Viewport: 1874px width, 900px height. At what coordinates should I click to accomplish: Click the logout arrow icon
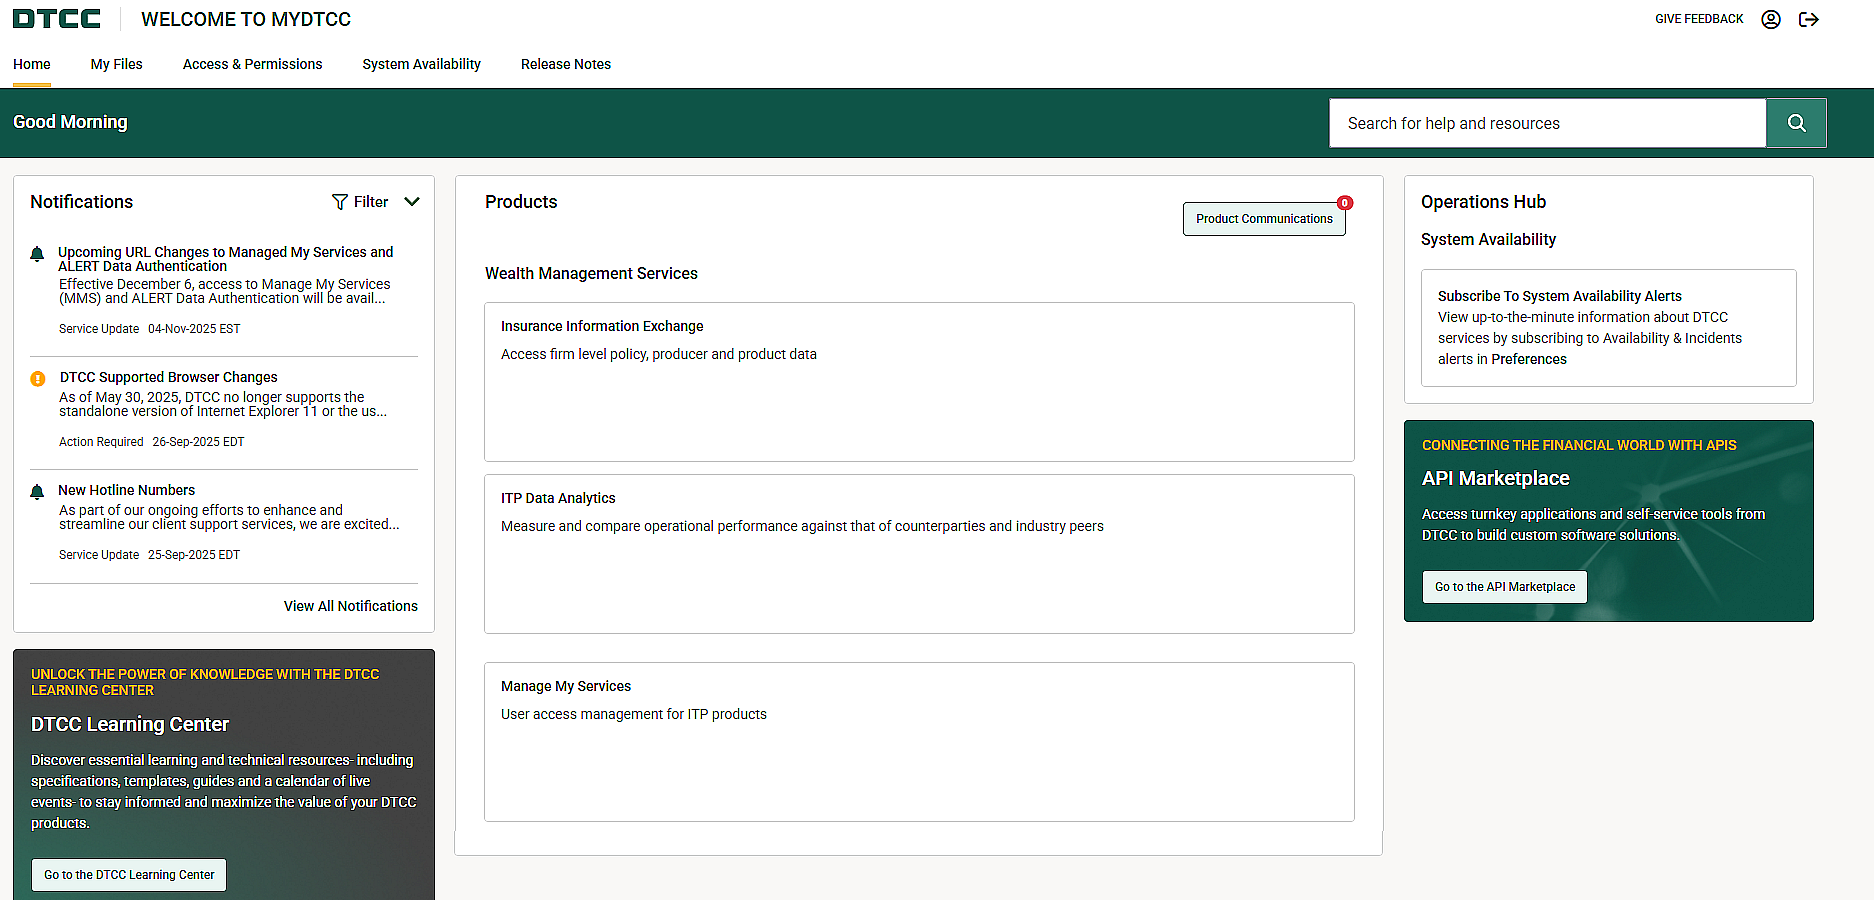click(x=1808, y=19)
